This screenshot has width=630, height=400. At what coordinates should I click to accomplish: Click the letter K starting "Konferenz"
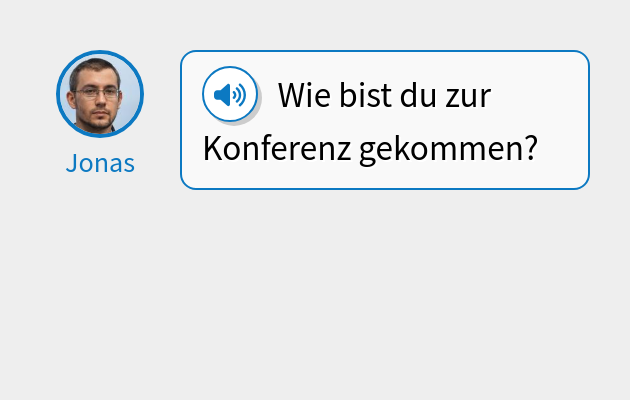click(211, 149)
